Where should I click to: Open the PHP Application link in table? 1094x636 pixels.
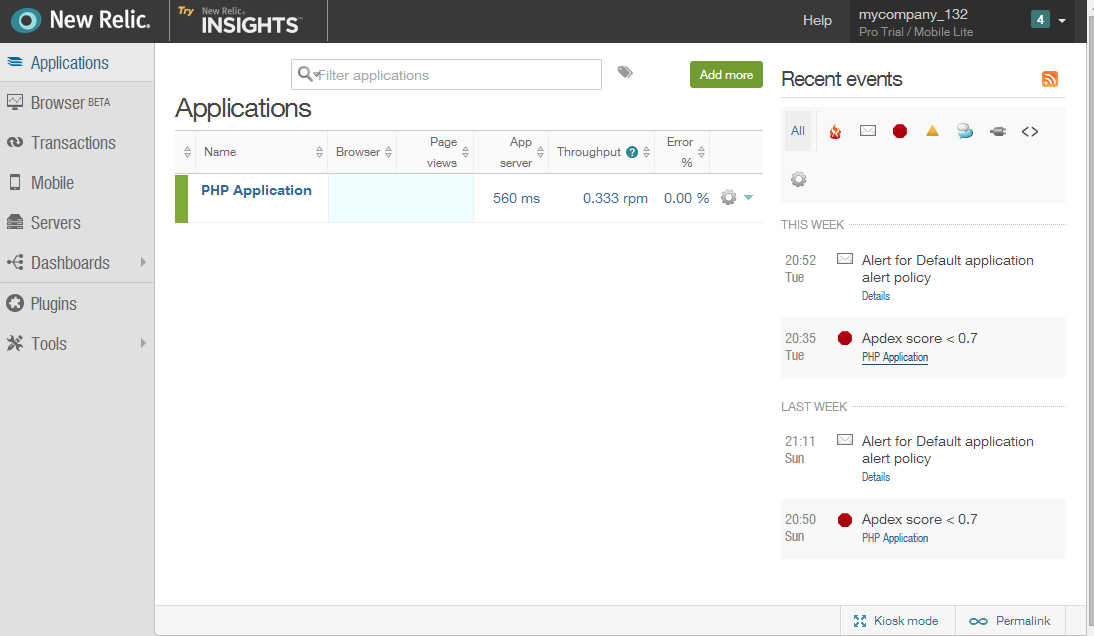point(256,190)
